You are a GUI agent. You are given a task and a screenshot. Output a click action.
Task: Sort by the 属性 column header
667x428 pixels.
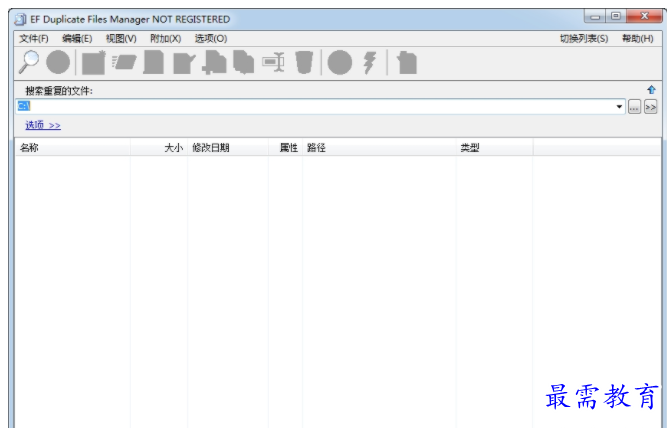[x=285, y=148]
